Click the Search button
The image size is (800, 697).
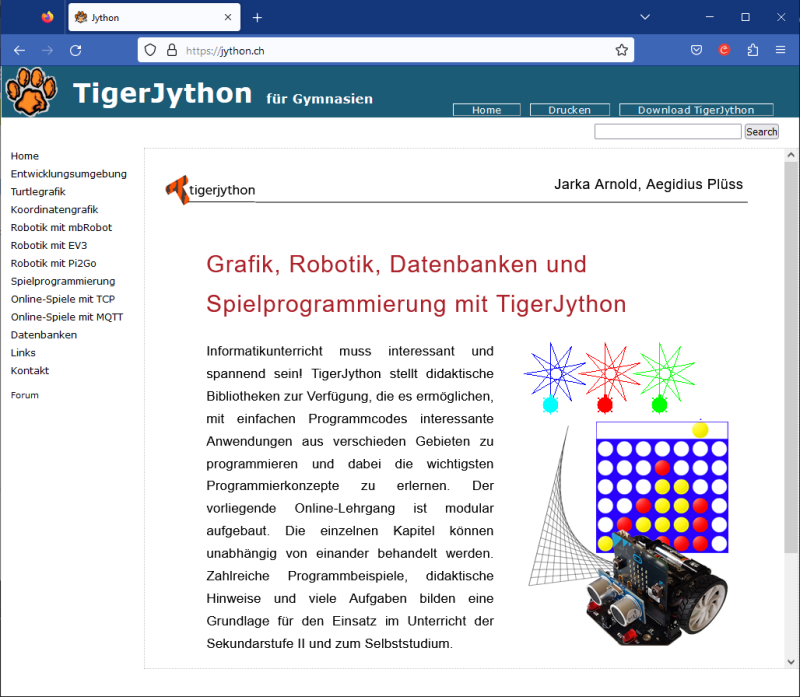[761, 132]
